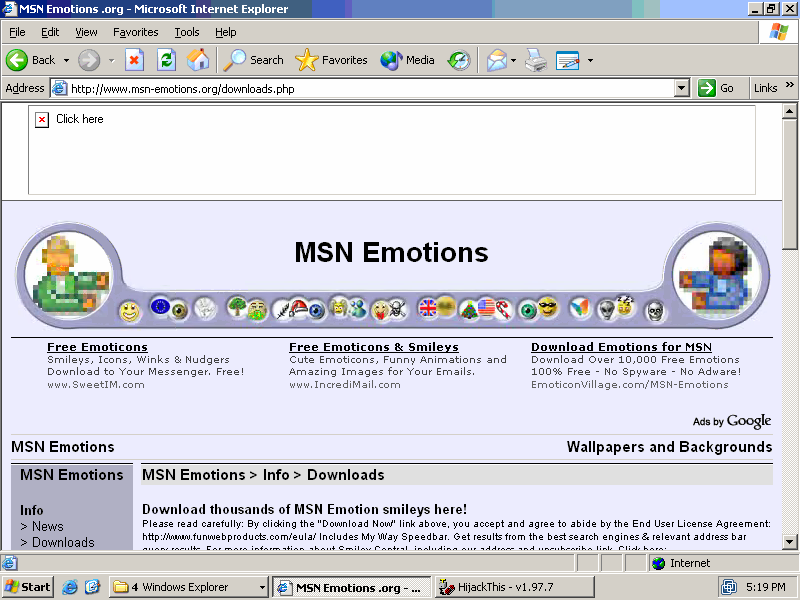This screenshot has width=800, height=600.
Task: Click the www.IncrediMail.com ad URL
Action: (345, 385)
